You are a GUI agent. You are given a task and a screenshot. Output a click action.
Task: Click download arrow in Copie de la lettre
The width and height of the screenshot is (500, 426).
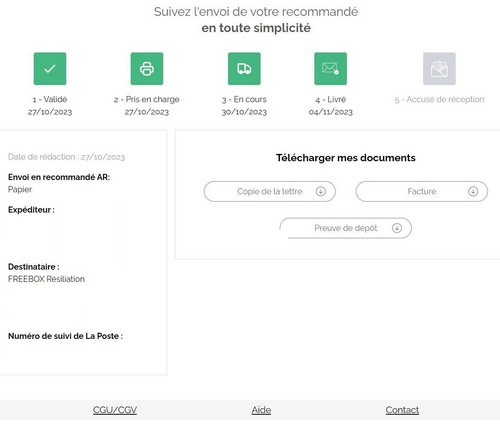tap(321, 191)
